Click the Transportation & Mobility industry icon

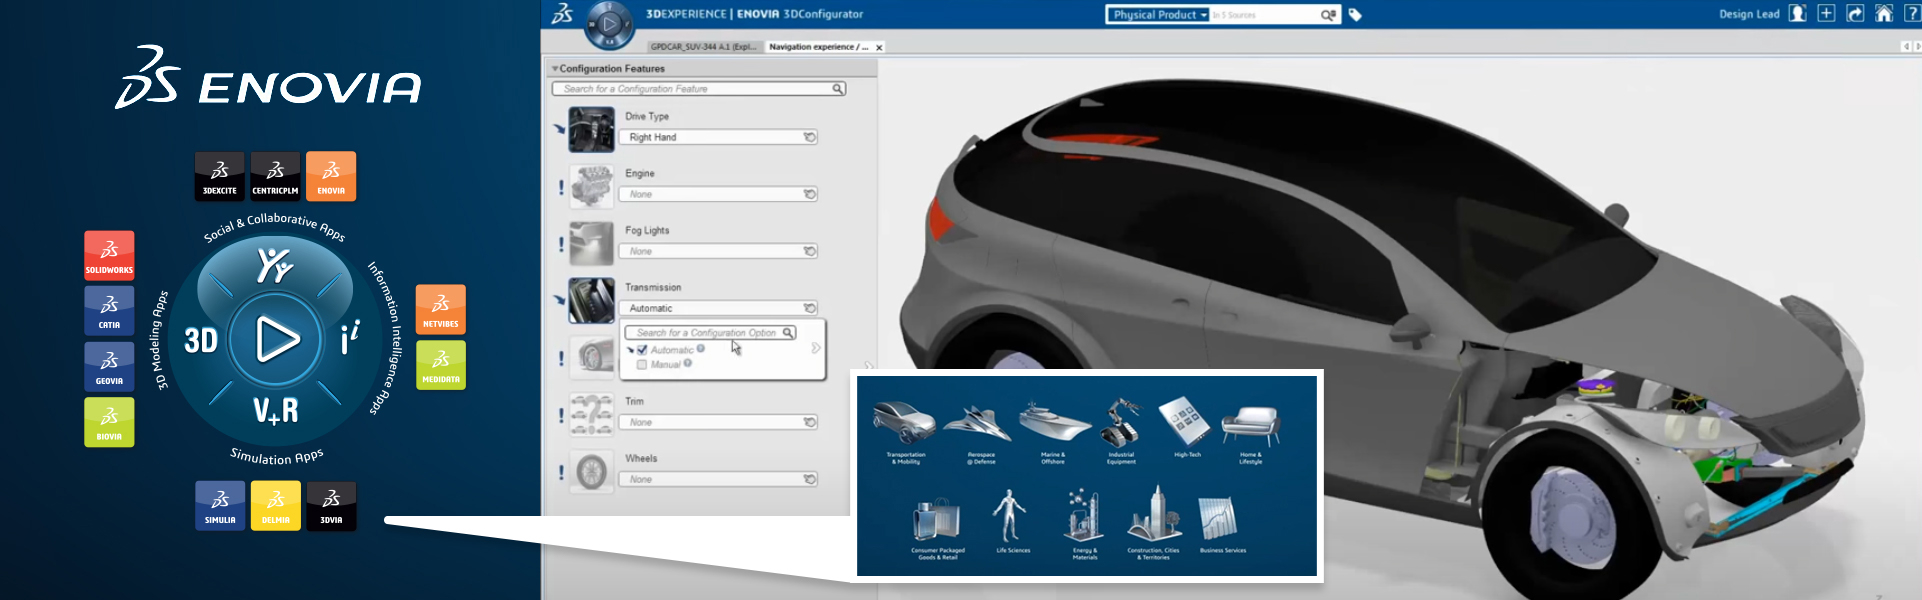[905, 424]
